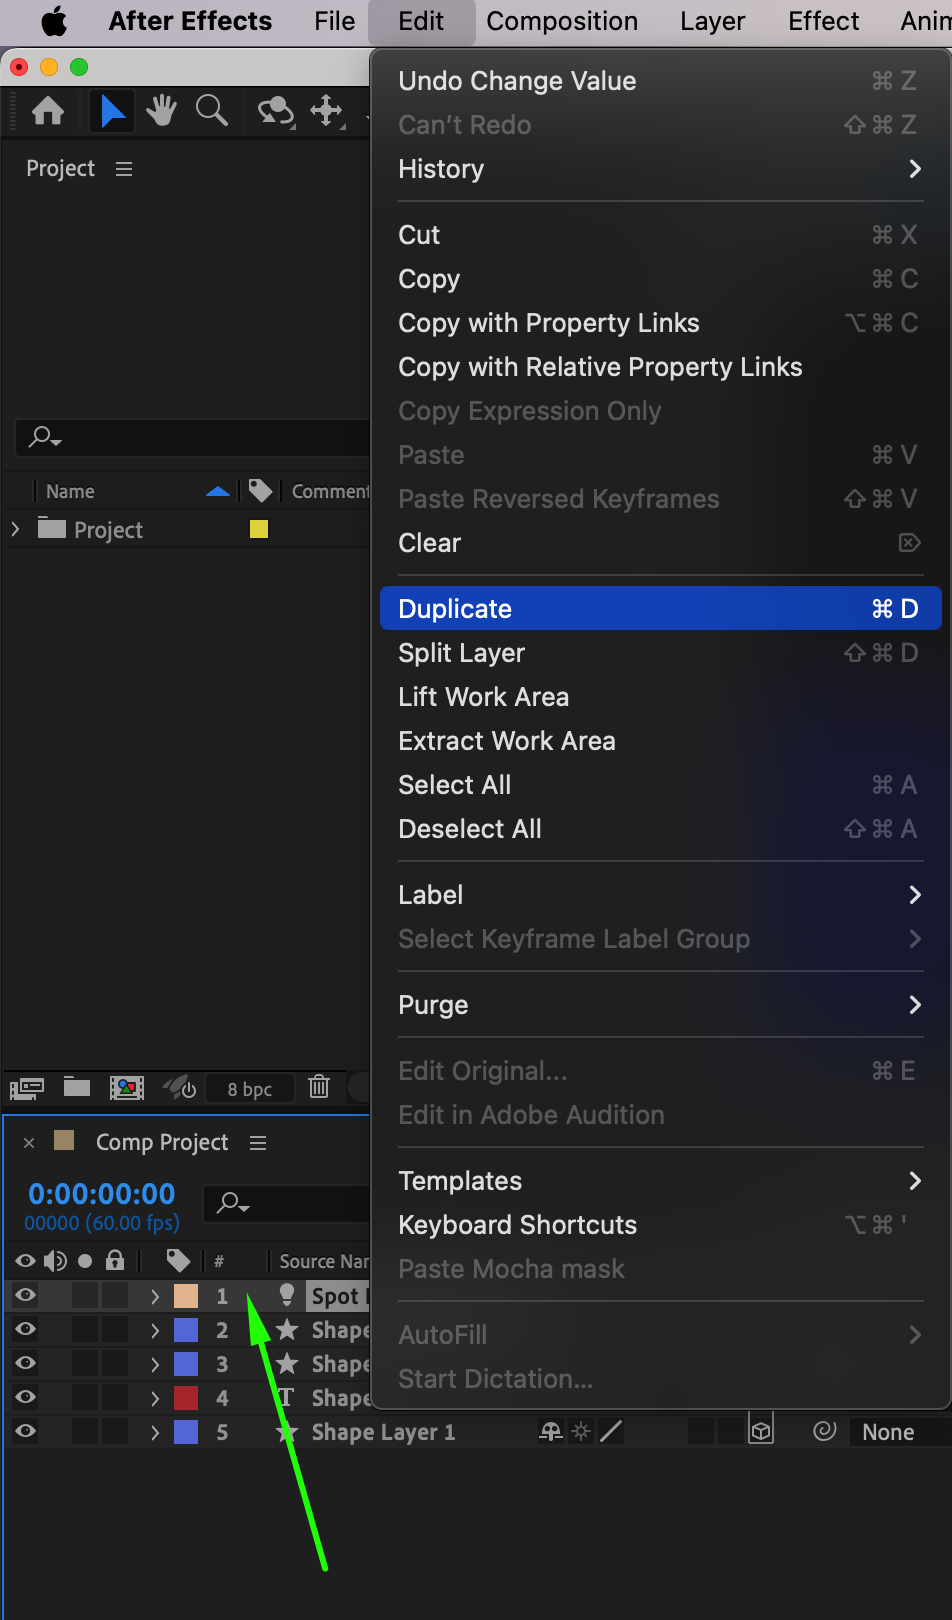Expand the Project folder in Project panel

(15, 529)
